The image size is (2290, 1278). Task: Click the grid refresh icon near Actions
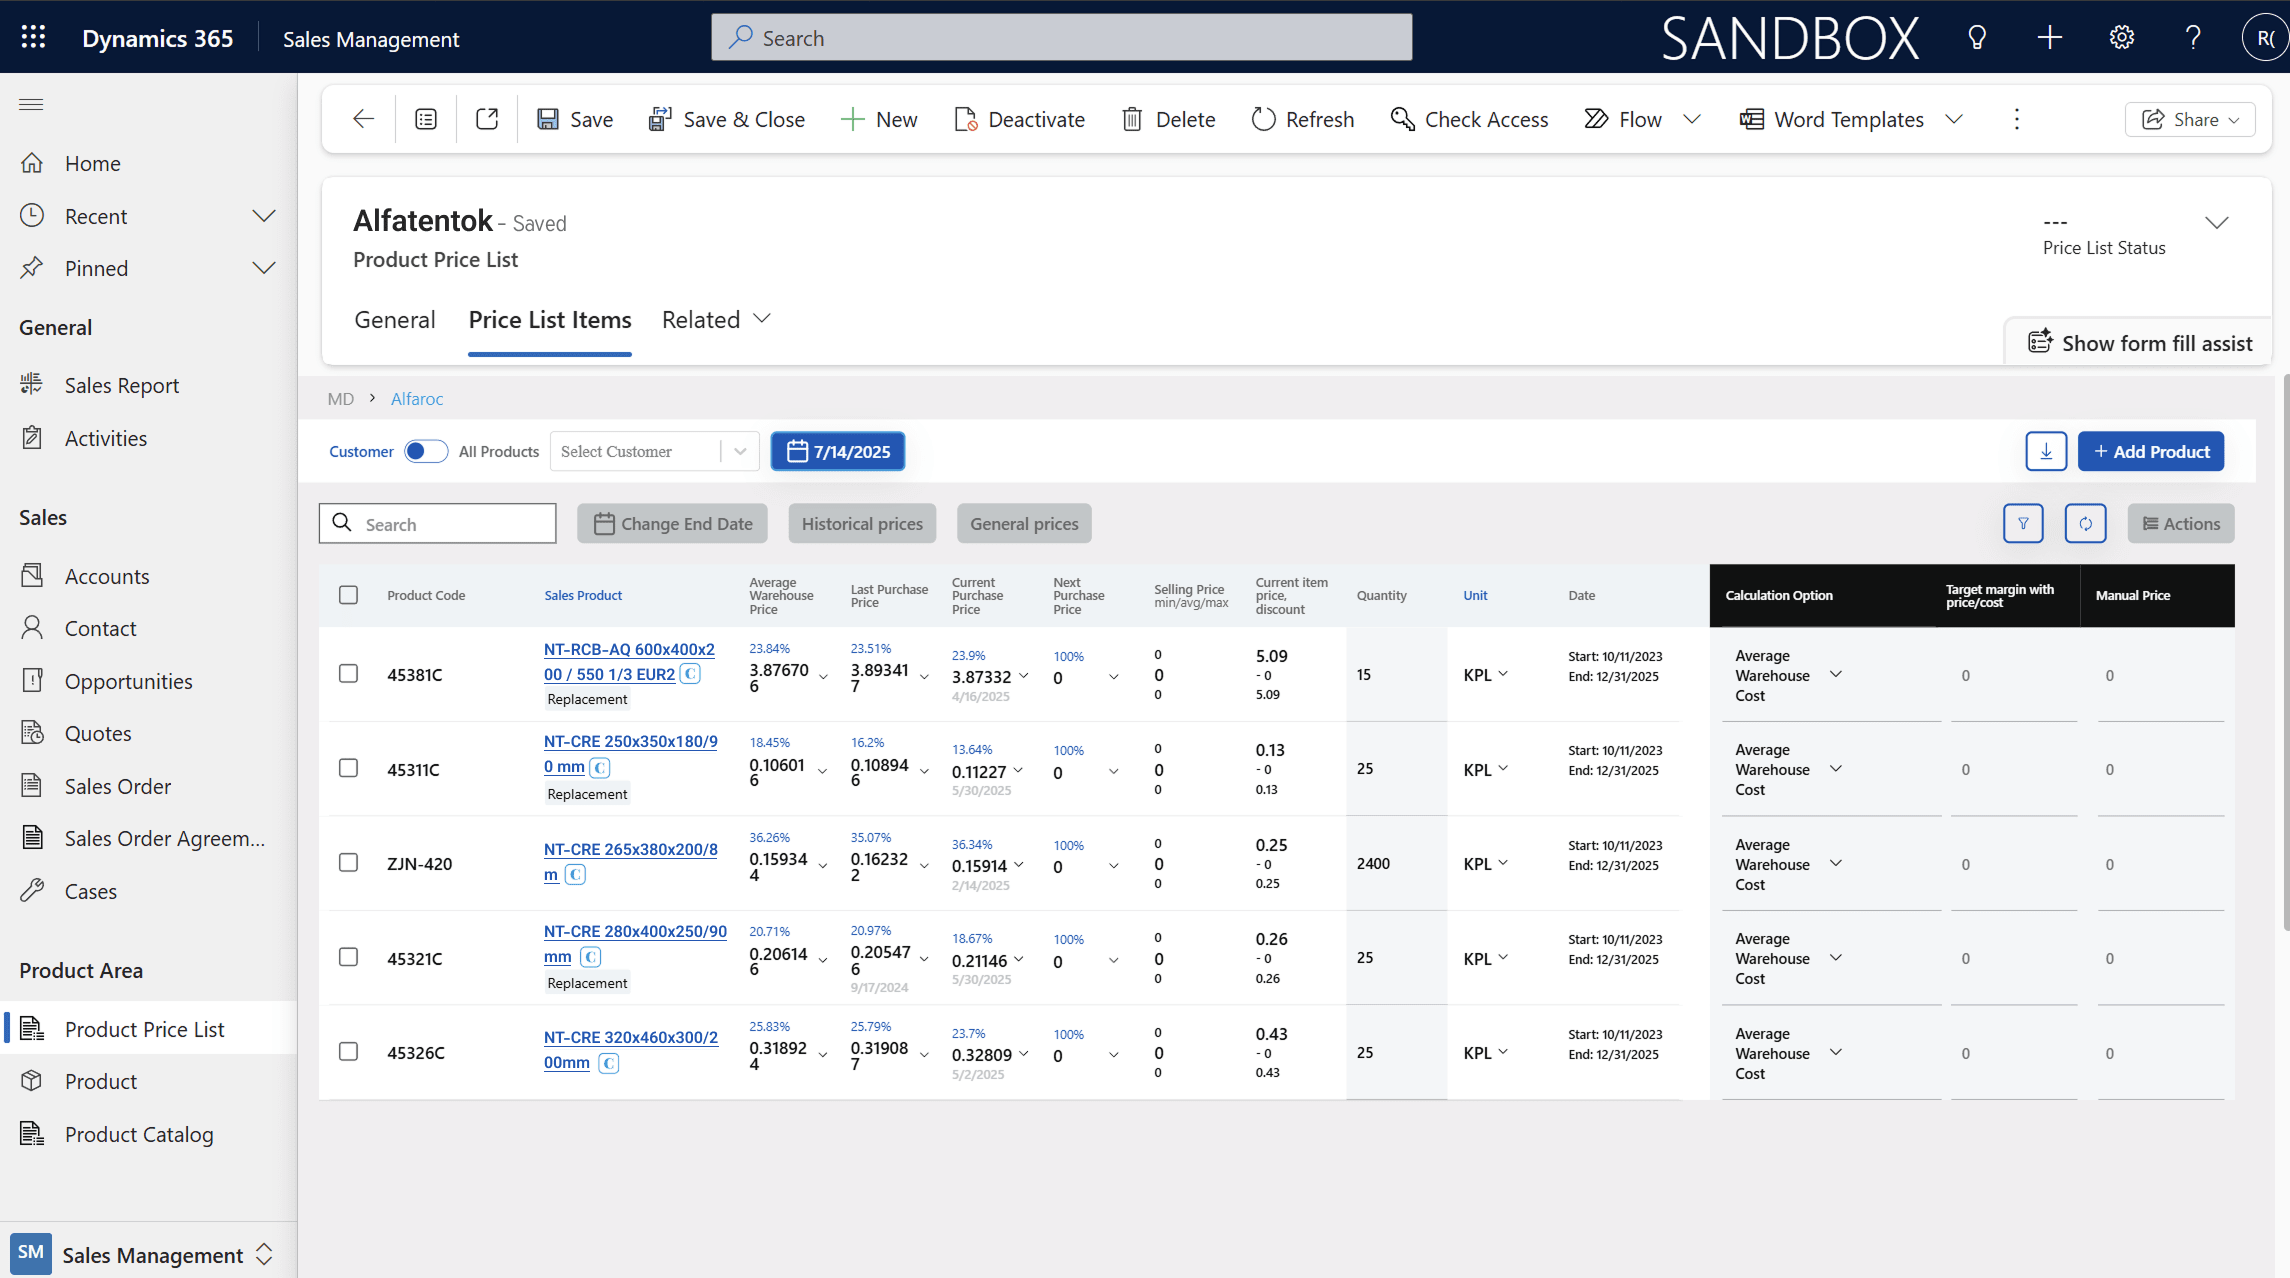2085,523
